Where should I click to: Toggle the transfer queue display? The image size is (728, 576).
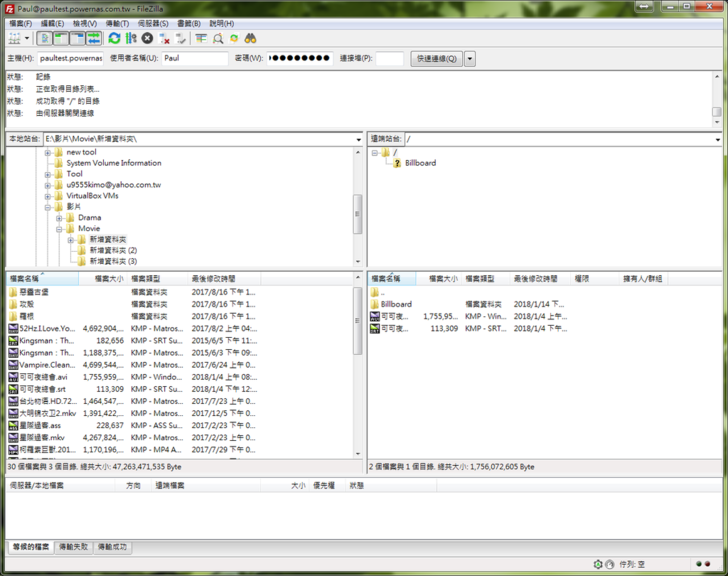click(x=93, y=38)
